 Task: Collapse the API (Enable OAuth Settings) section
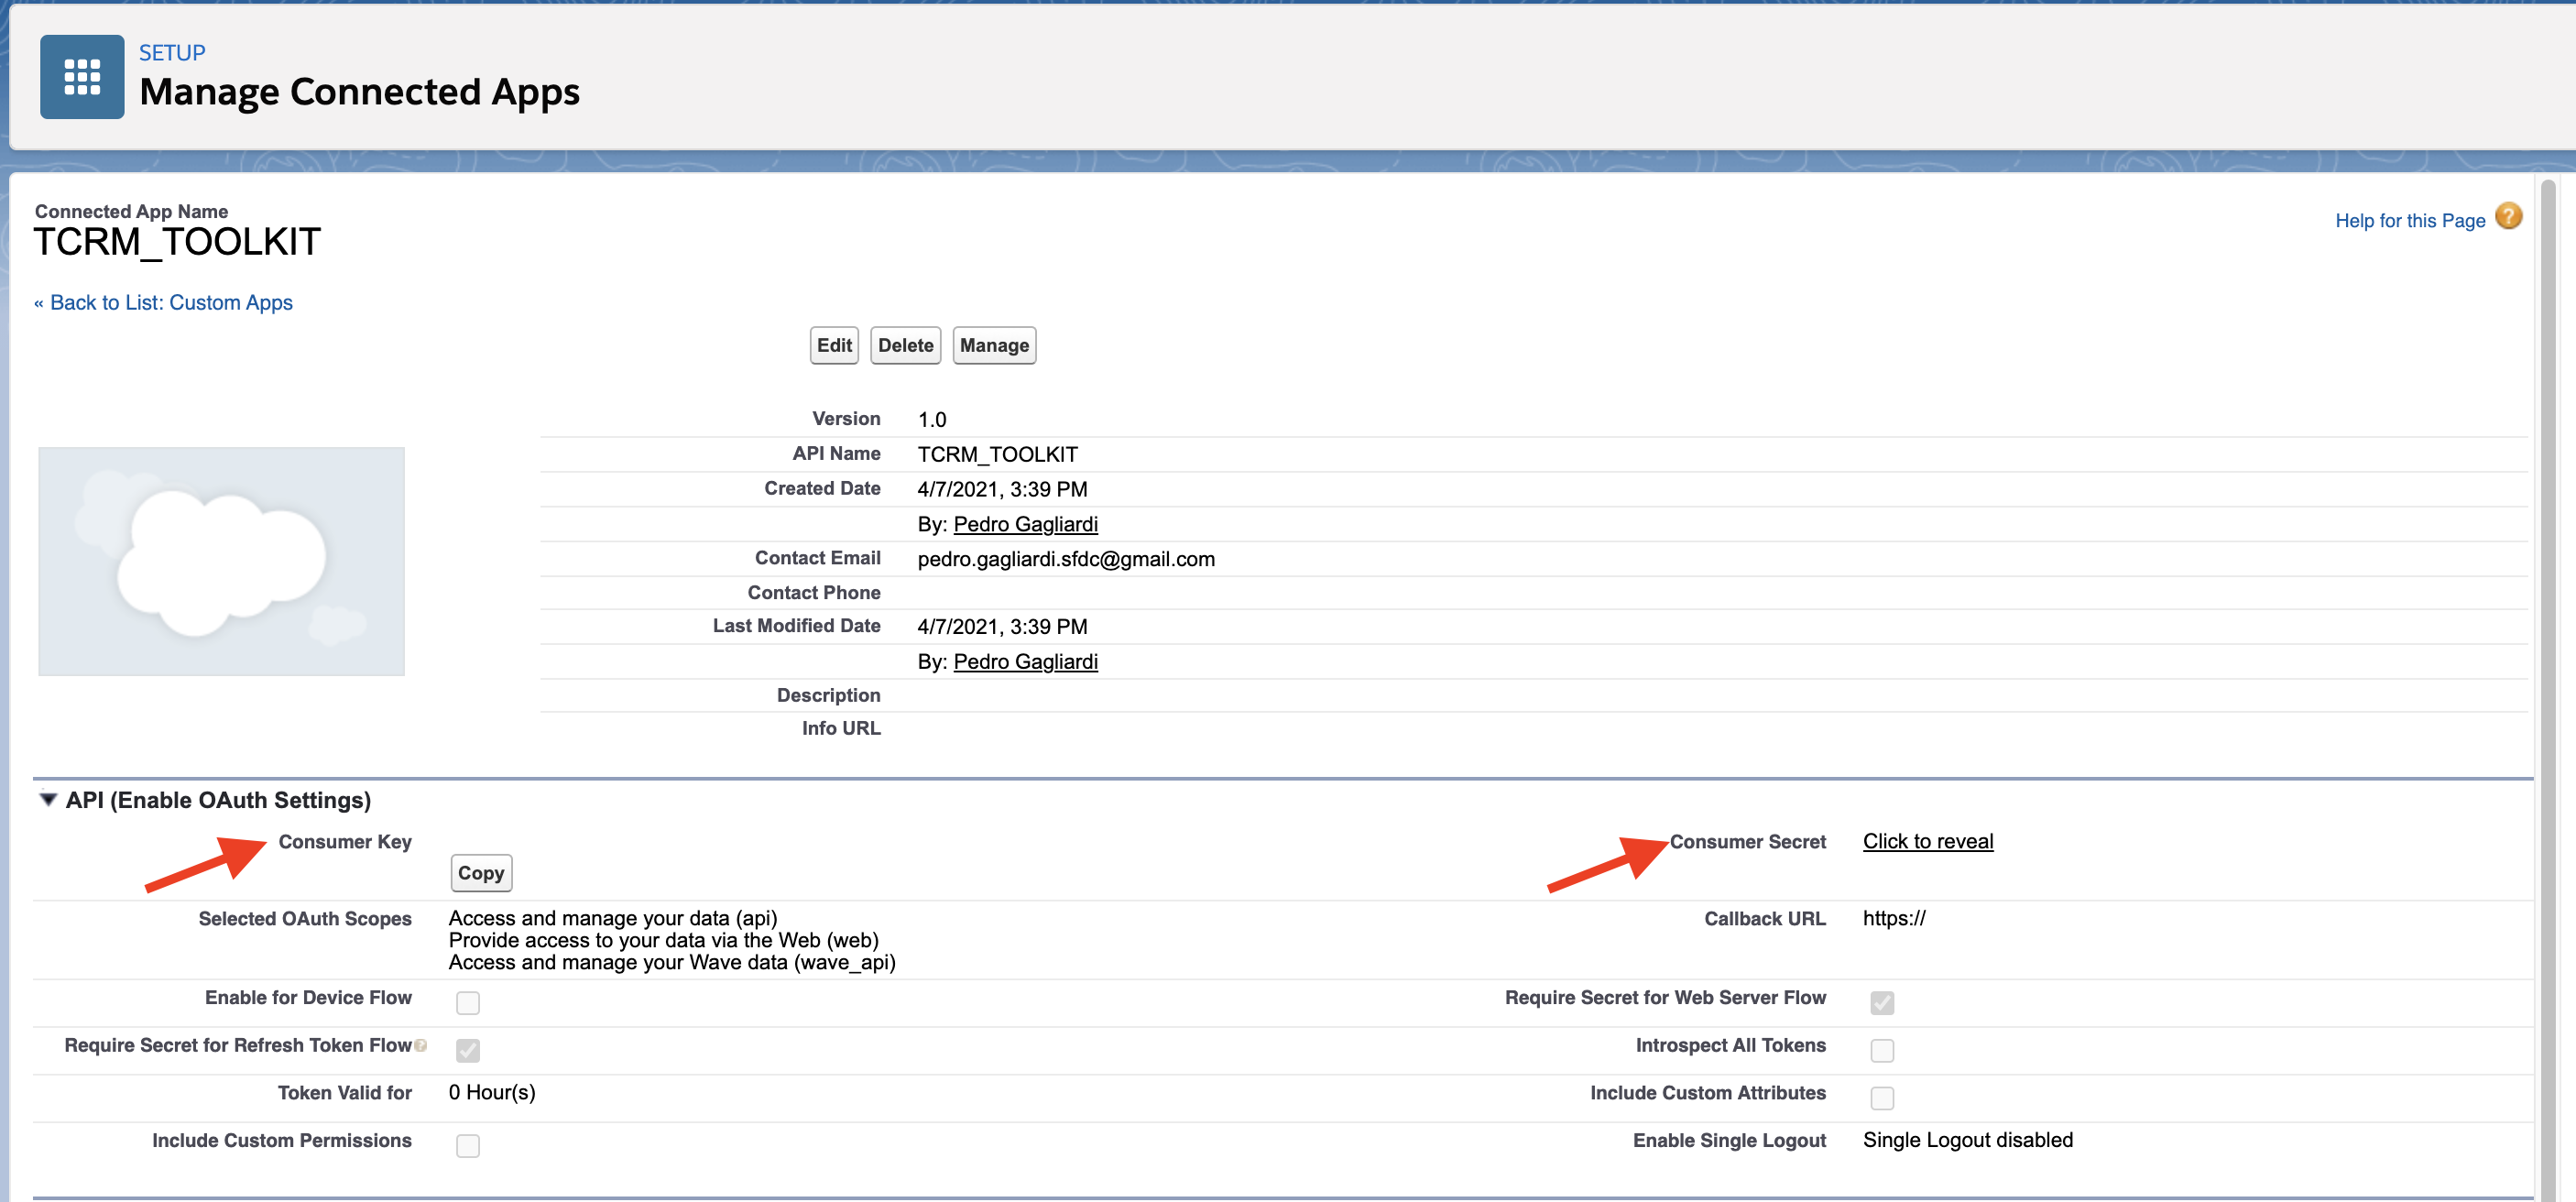click(x=47, y=799)
